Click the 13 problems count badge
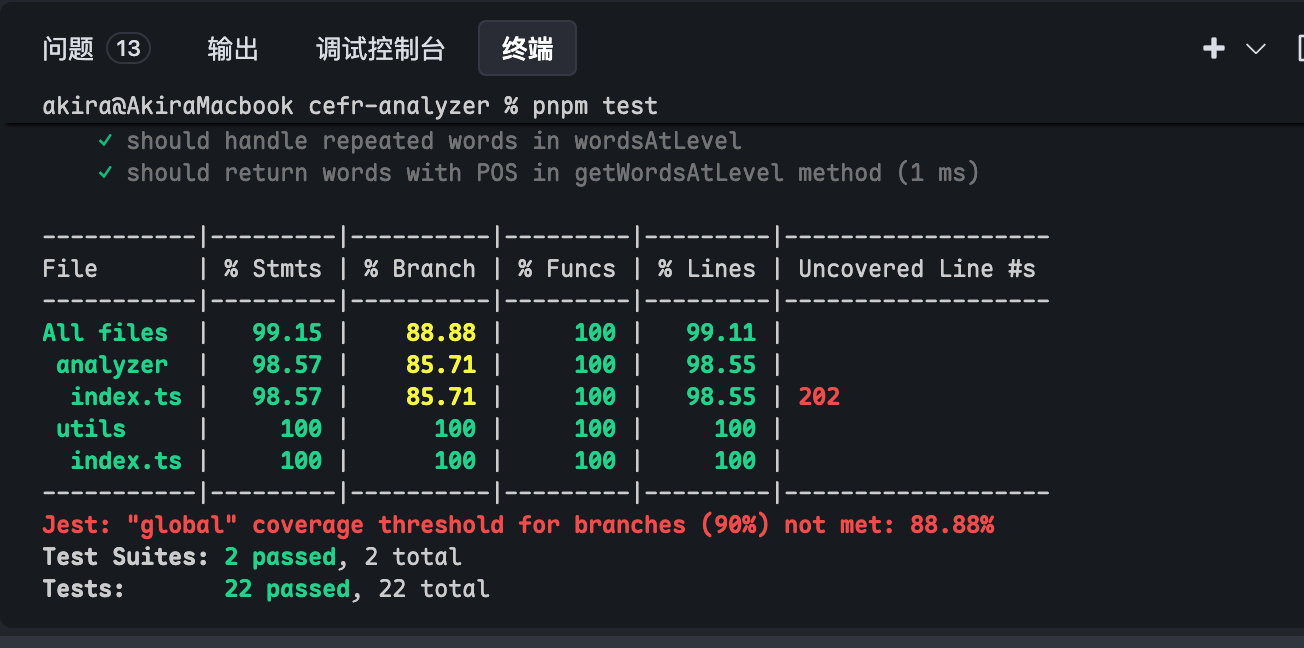1304x648 pixels. coord(128,48)
